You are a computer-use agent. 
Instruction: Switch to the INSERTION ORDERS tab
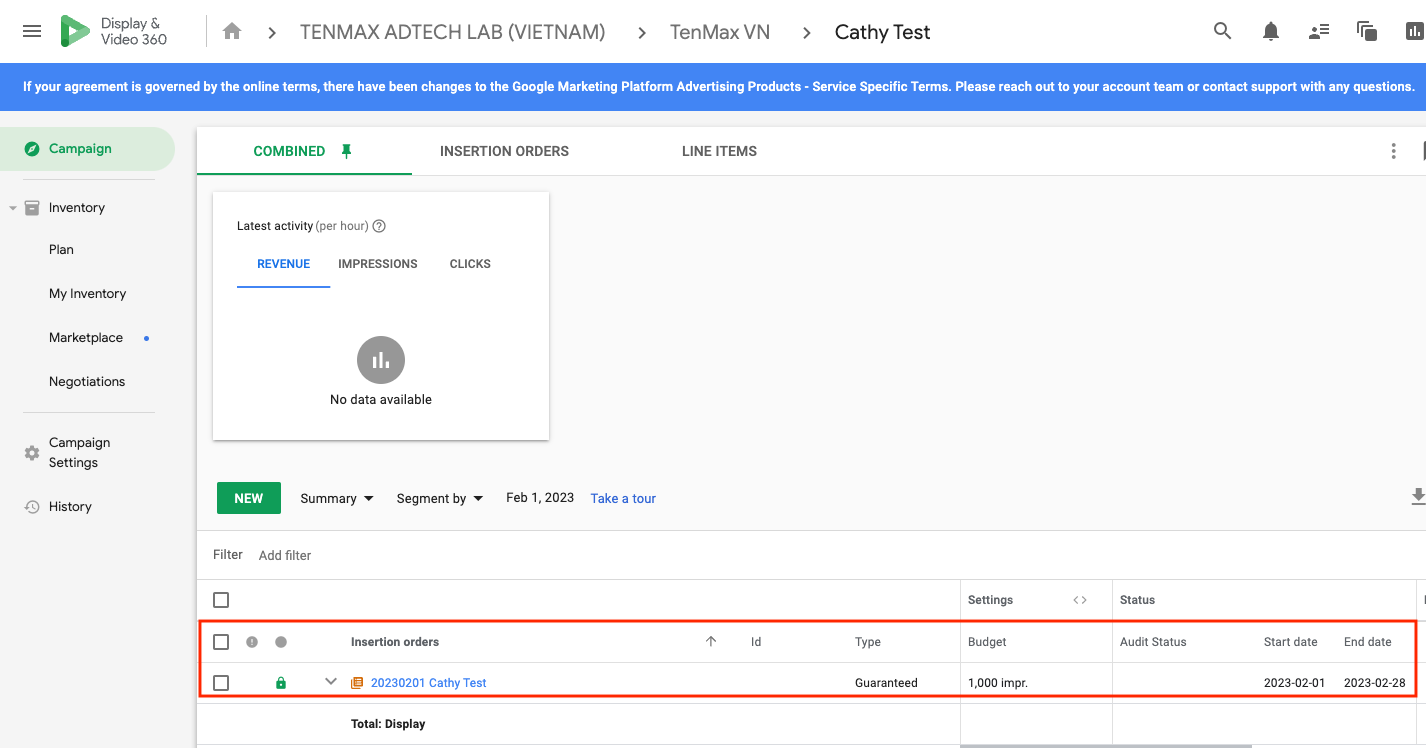coord(504,151)
